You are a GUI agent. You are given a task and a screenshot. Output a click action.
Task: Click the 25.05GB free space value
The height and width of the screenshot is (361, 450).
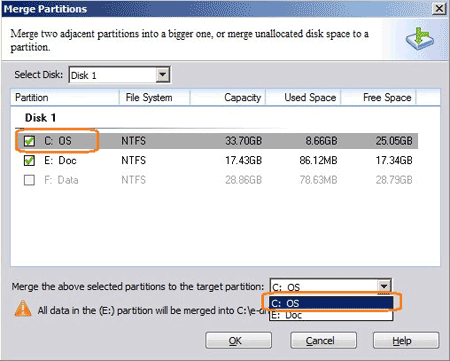[x=394, y=141]
